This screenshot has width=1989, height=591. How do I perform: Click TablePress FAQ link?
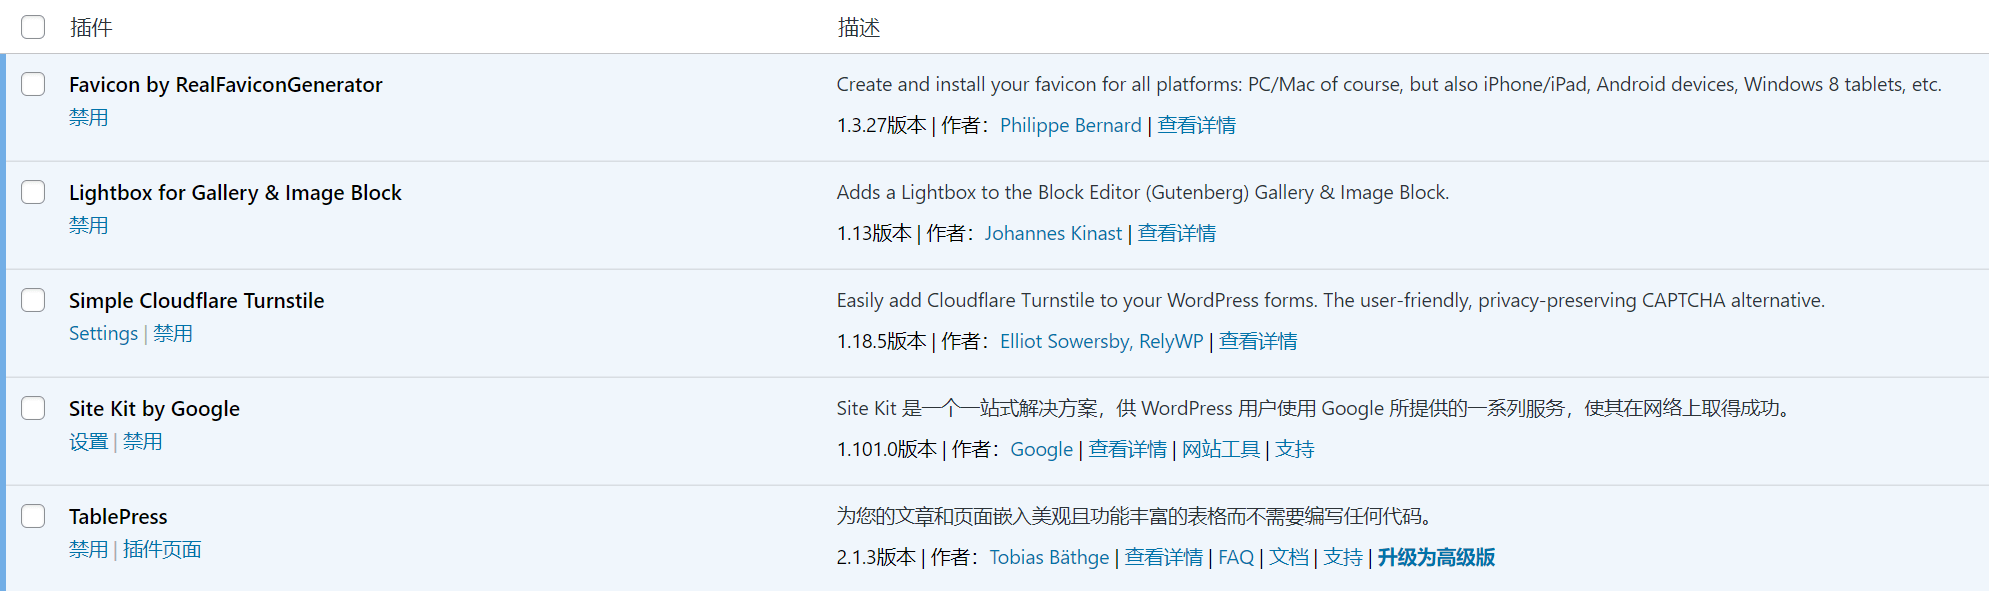(x=1235, y=558)
